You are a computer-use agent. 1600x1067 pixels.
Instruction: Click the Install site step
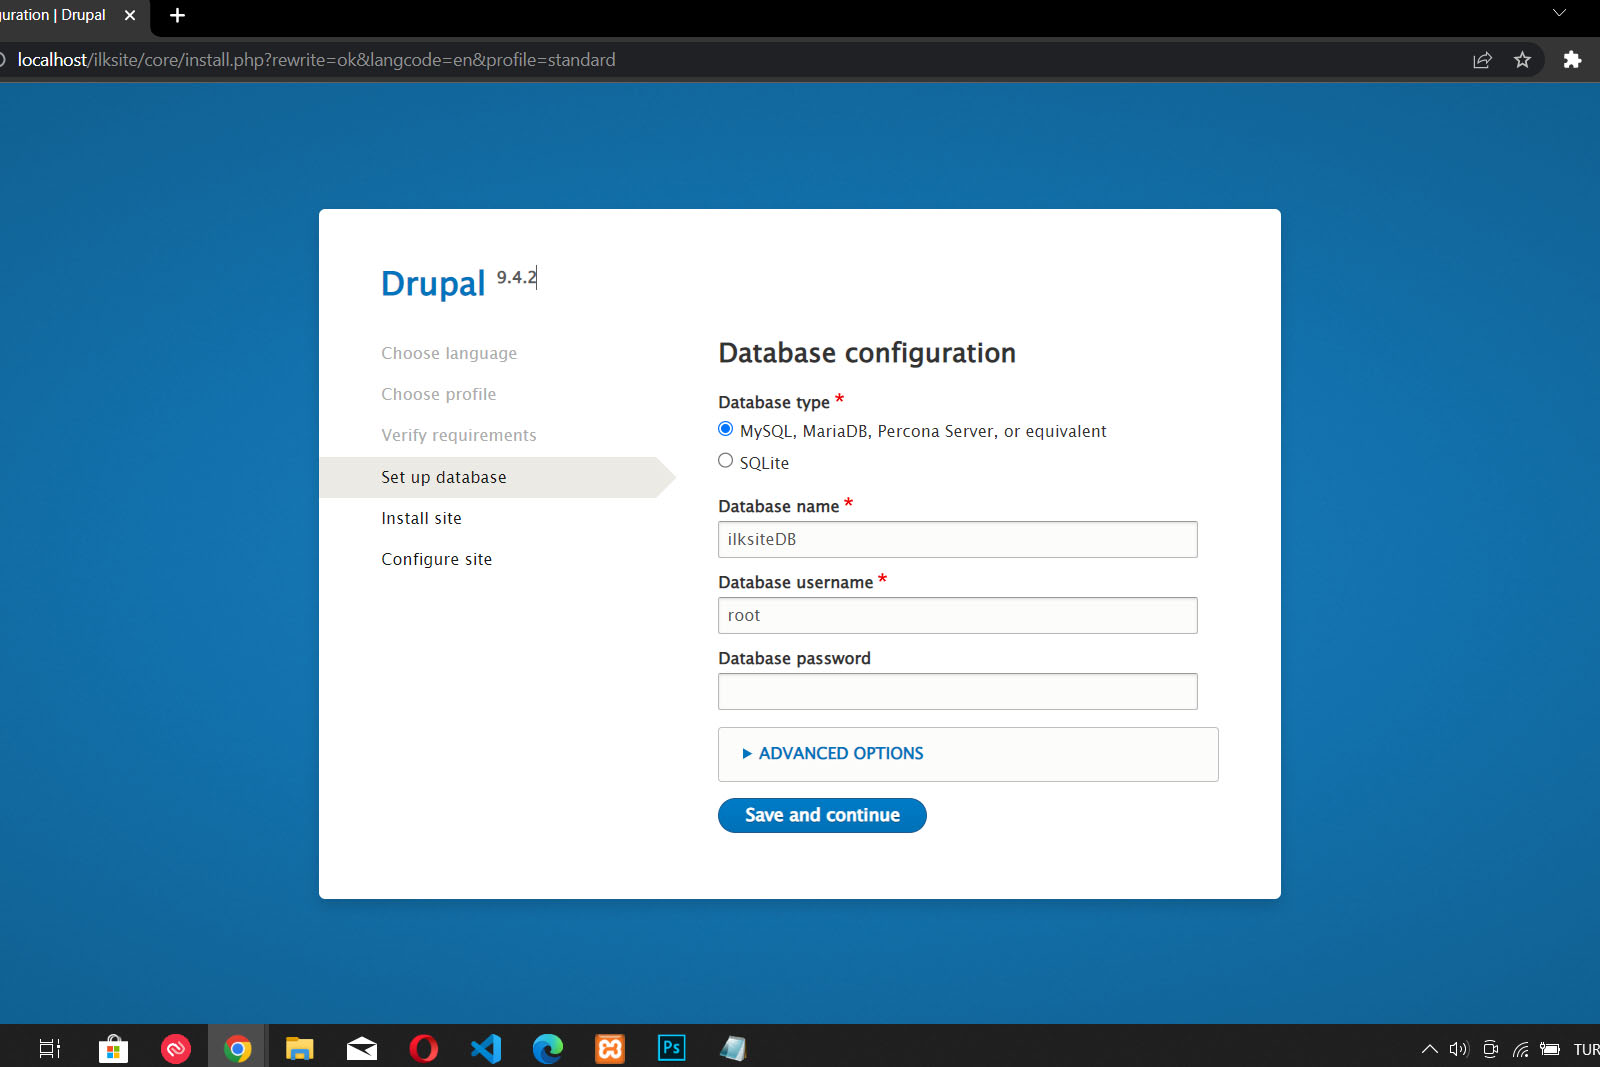[421, 518]
